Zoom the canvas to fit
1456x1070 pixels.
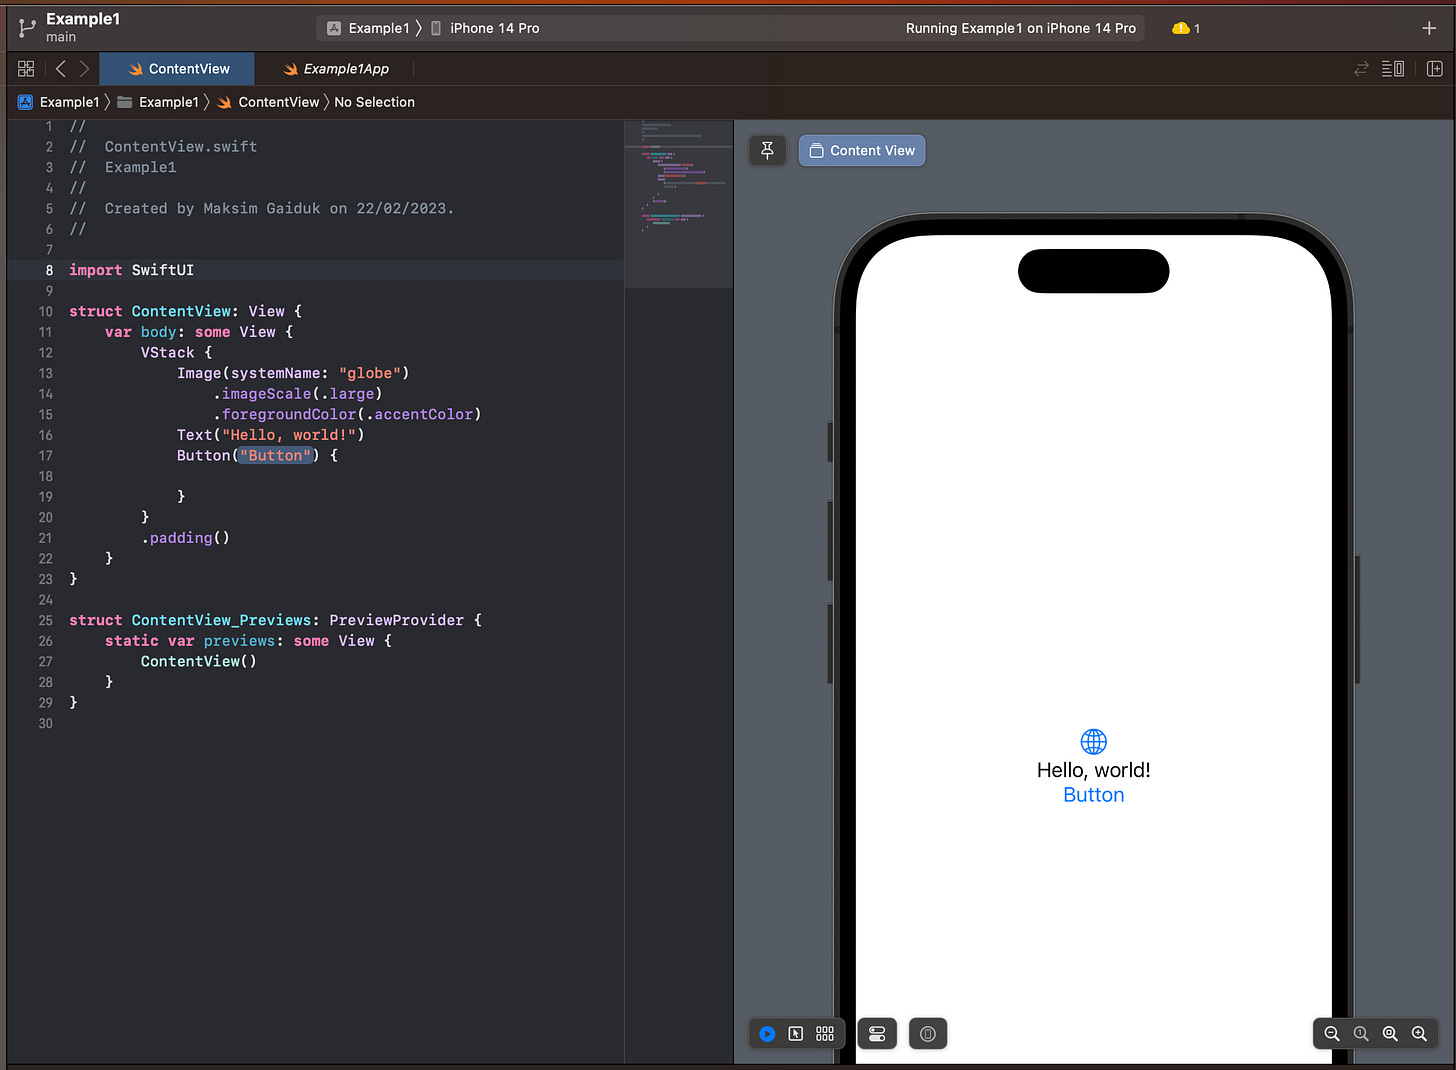[1390, 1034]
